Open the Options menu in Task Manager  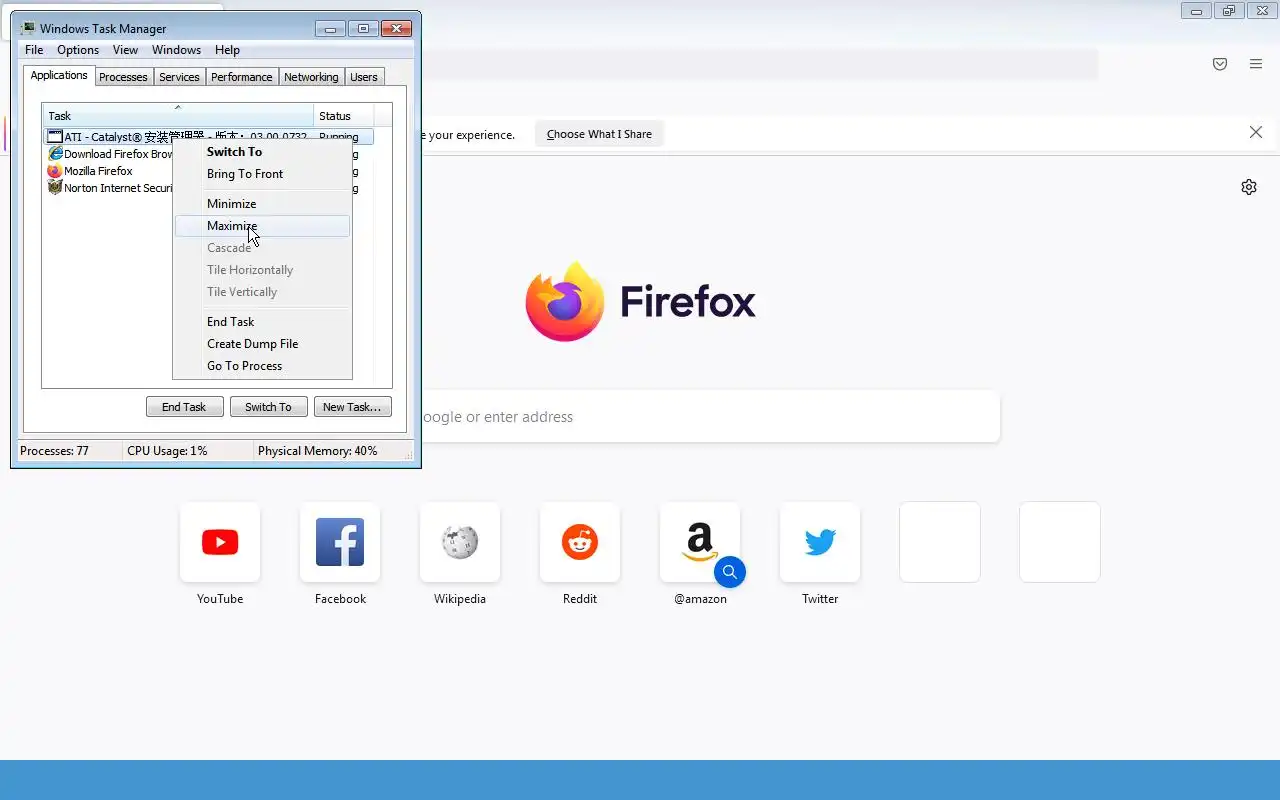pos(78,50)
